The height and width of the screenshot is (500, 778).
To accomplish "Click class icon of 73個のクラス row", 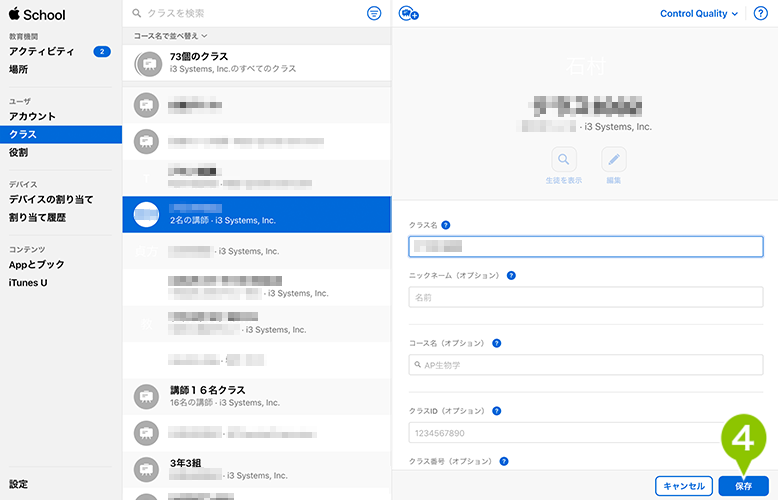I will (148, 63).
